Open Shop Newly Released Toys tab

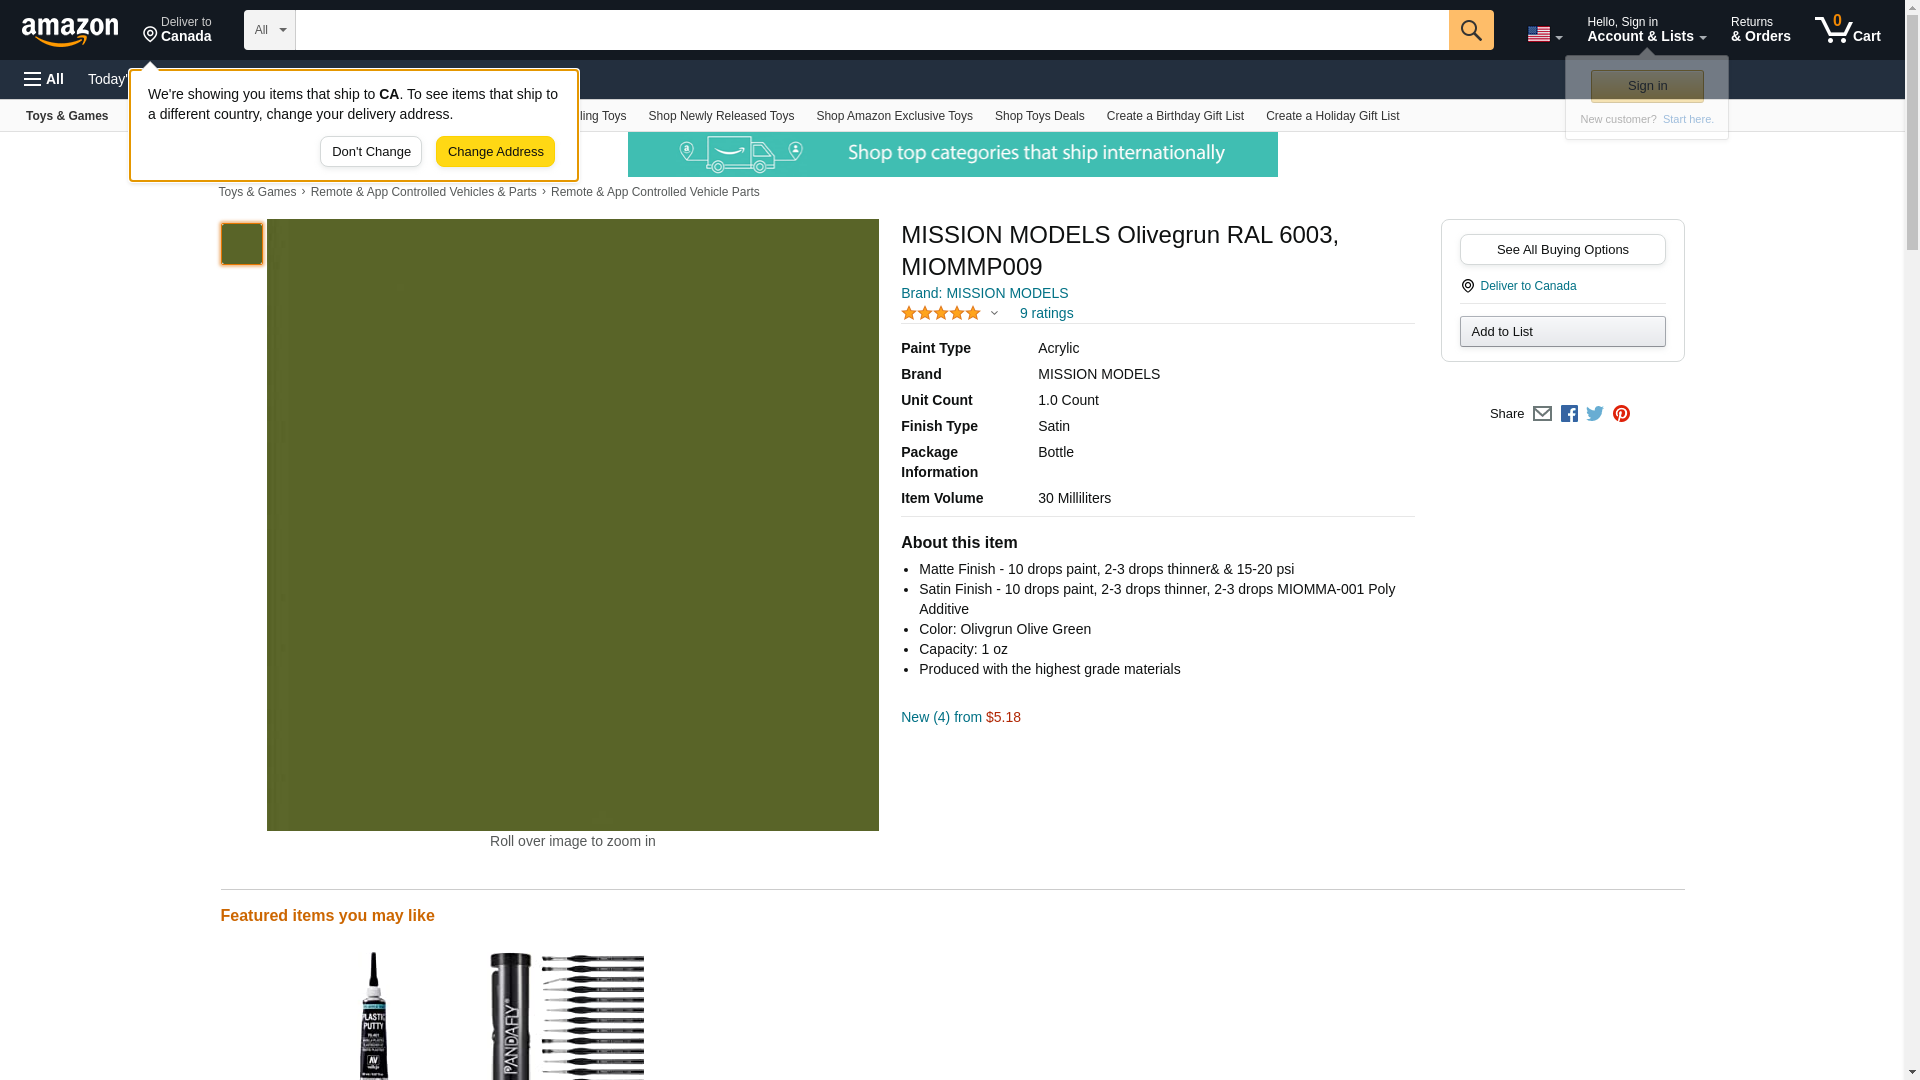pyautogui.click(x=720, y=116)
